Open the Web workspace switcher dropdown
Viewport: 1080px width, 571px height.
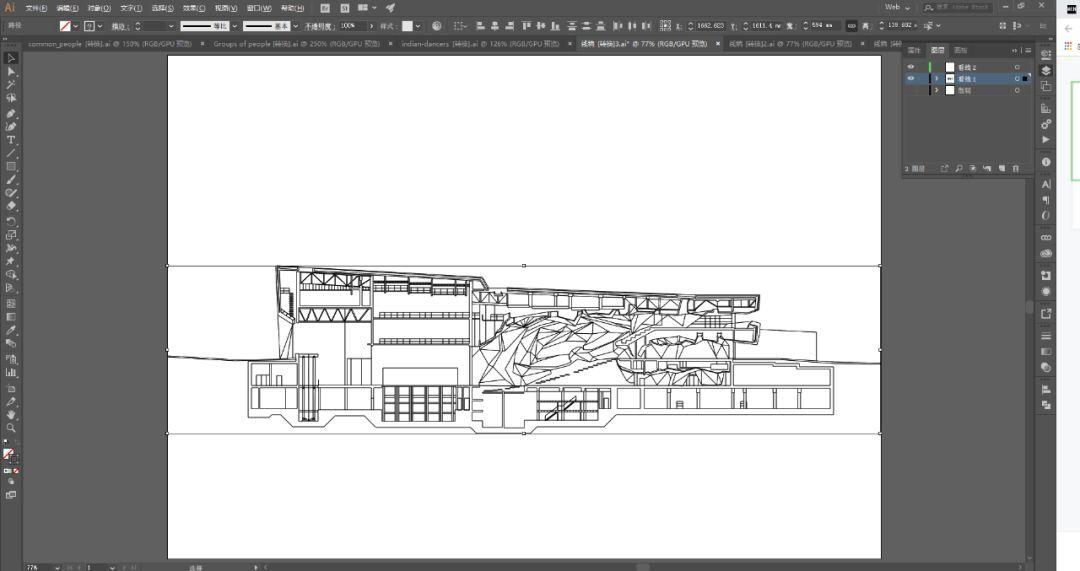(897, 7)
